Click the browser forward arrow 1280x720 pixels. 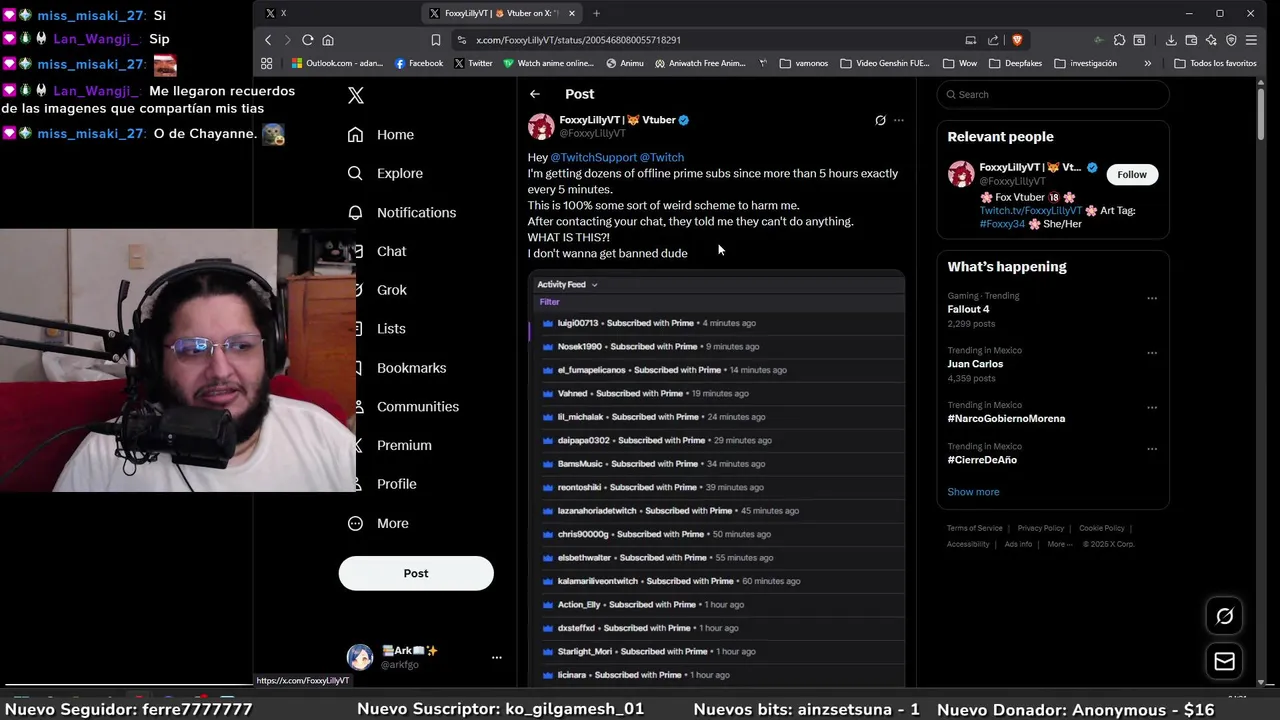pos(287,40)
